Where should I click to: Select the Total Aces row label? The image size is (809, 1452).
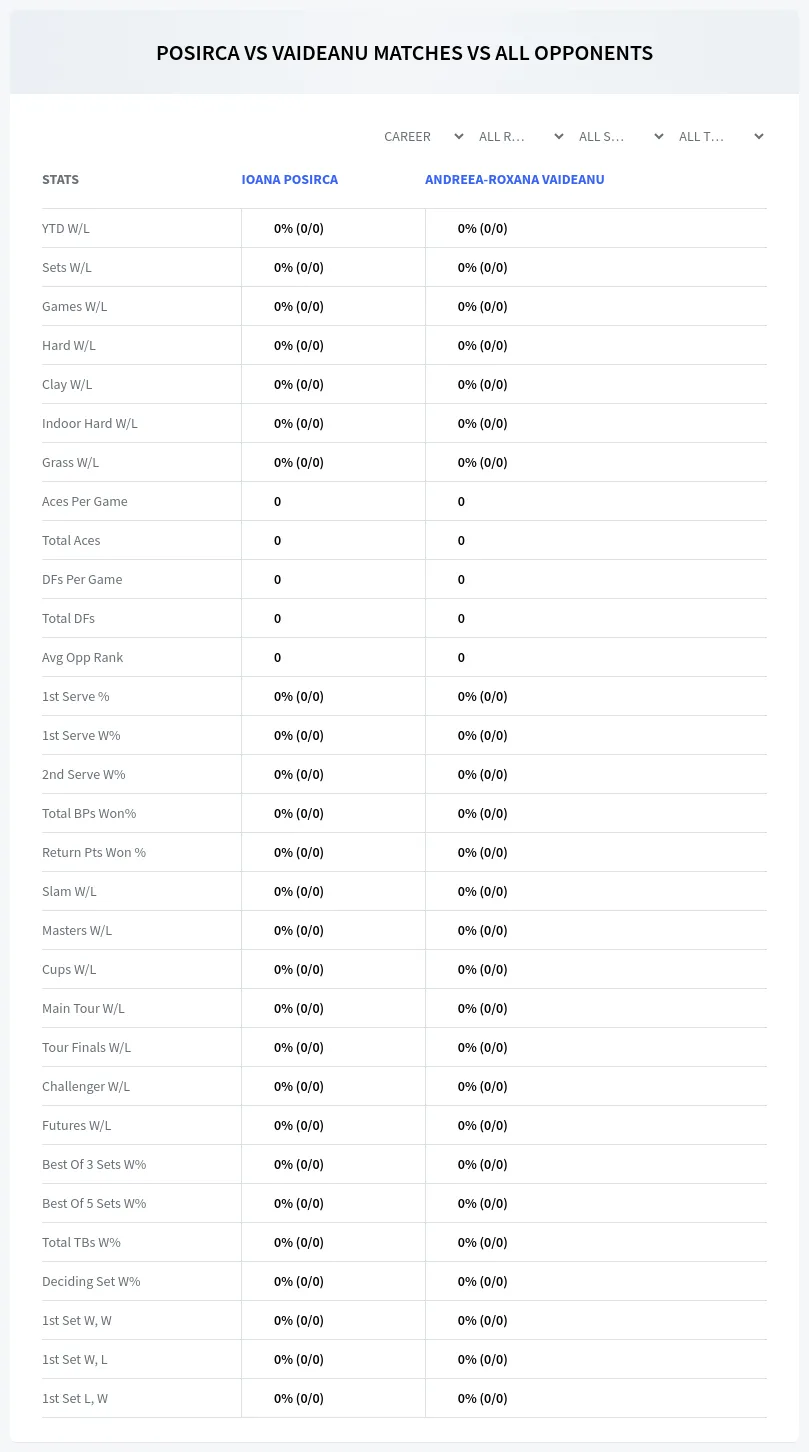pos(71,540)
